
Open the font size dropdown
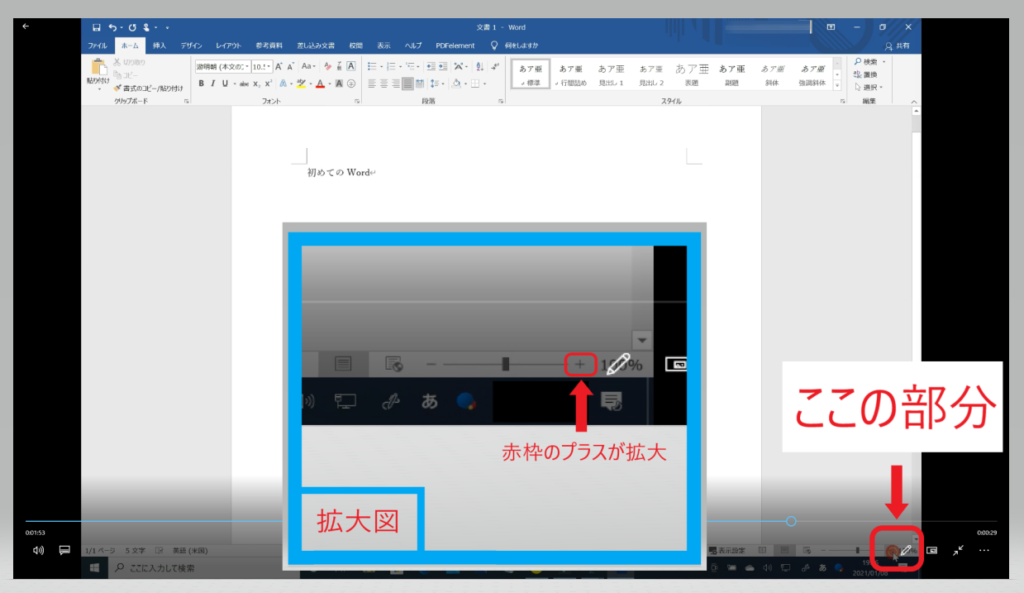[260, 66]
